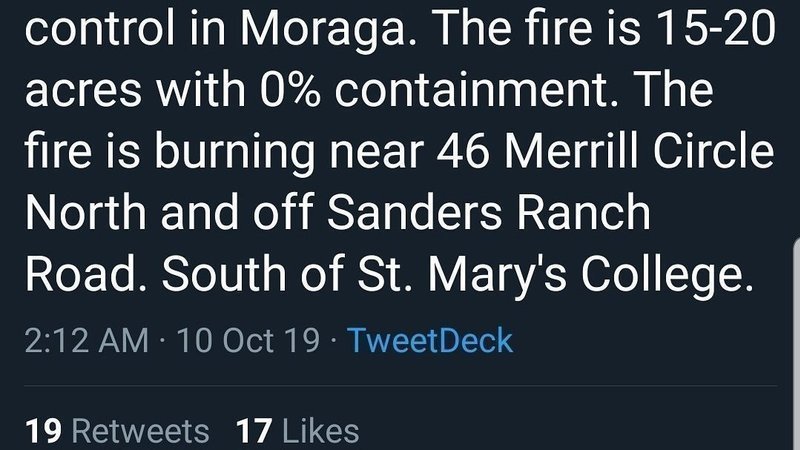View the 17 Likes list
The height and width of the screenshot is (450, 800).
click(x=297, y=431)
